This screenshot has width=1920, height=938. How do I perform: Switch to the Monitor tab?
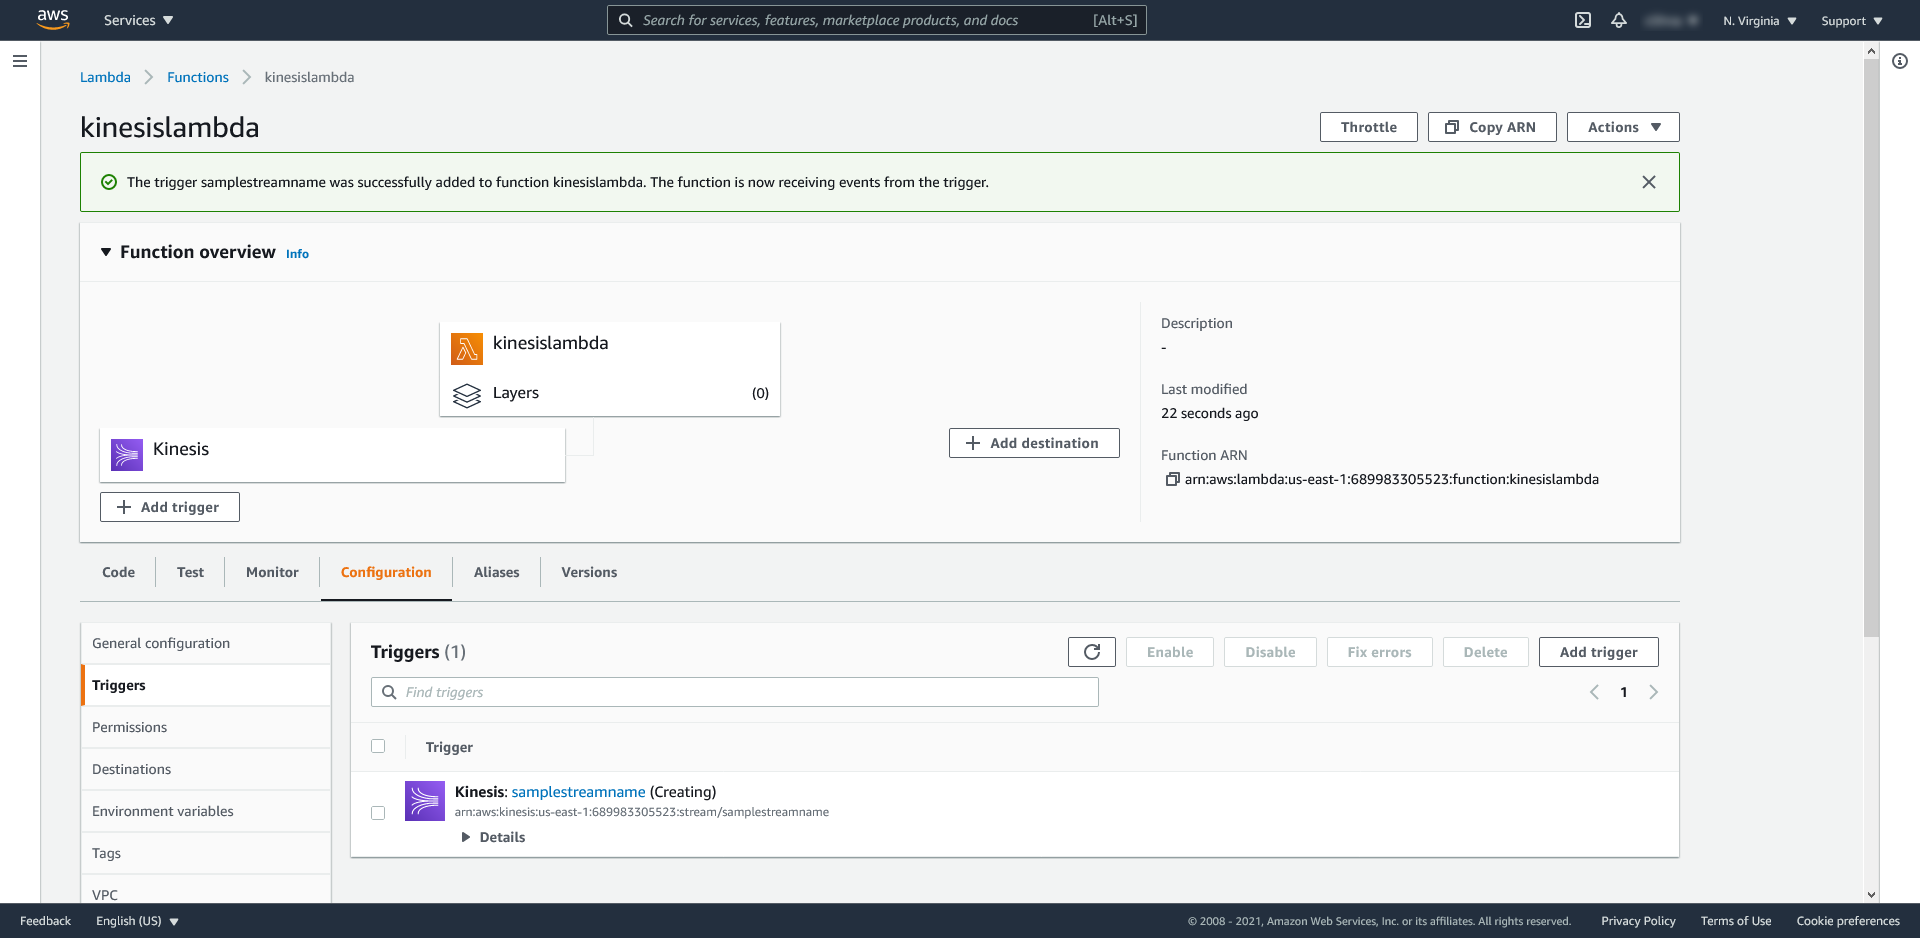coord(272,572)
